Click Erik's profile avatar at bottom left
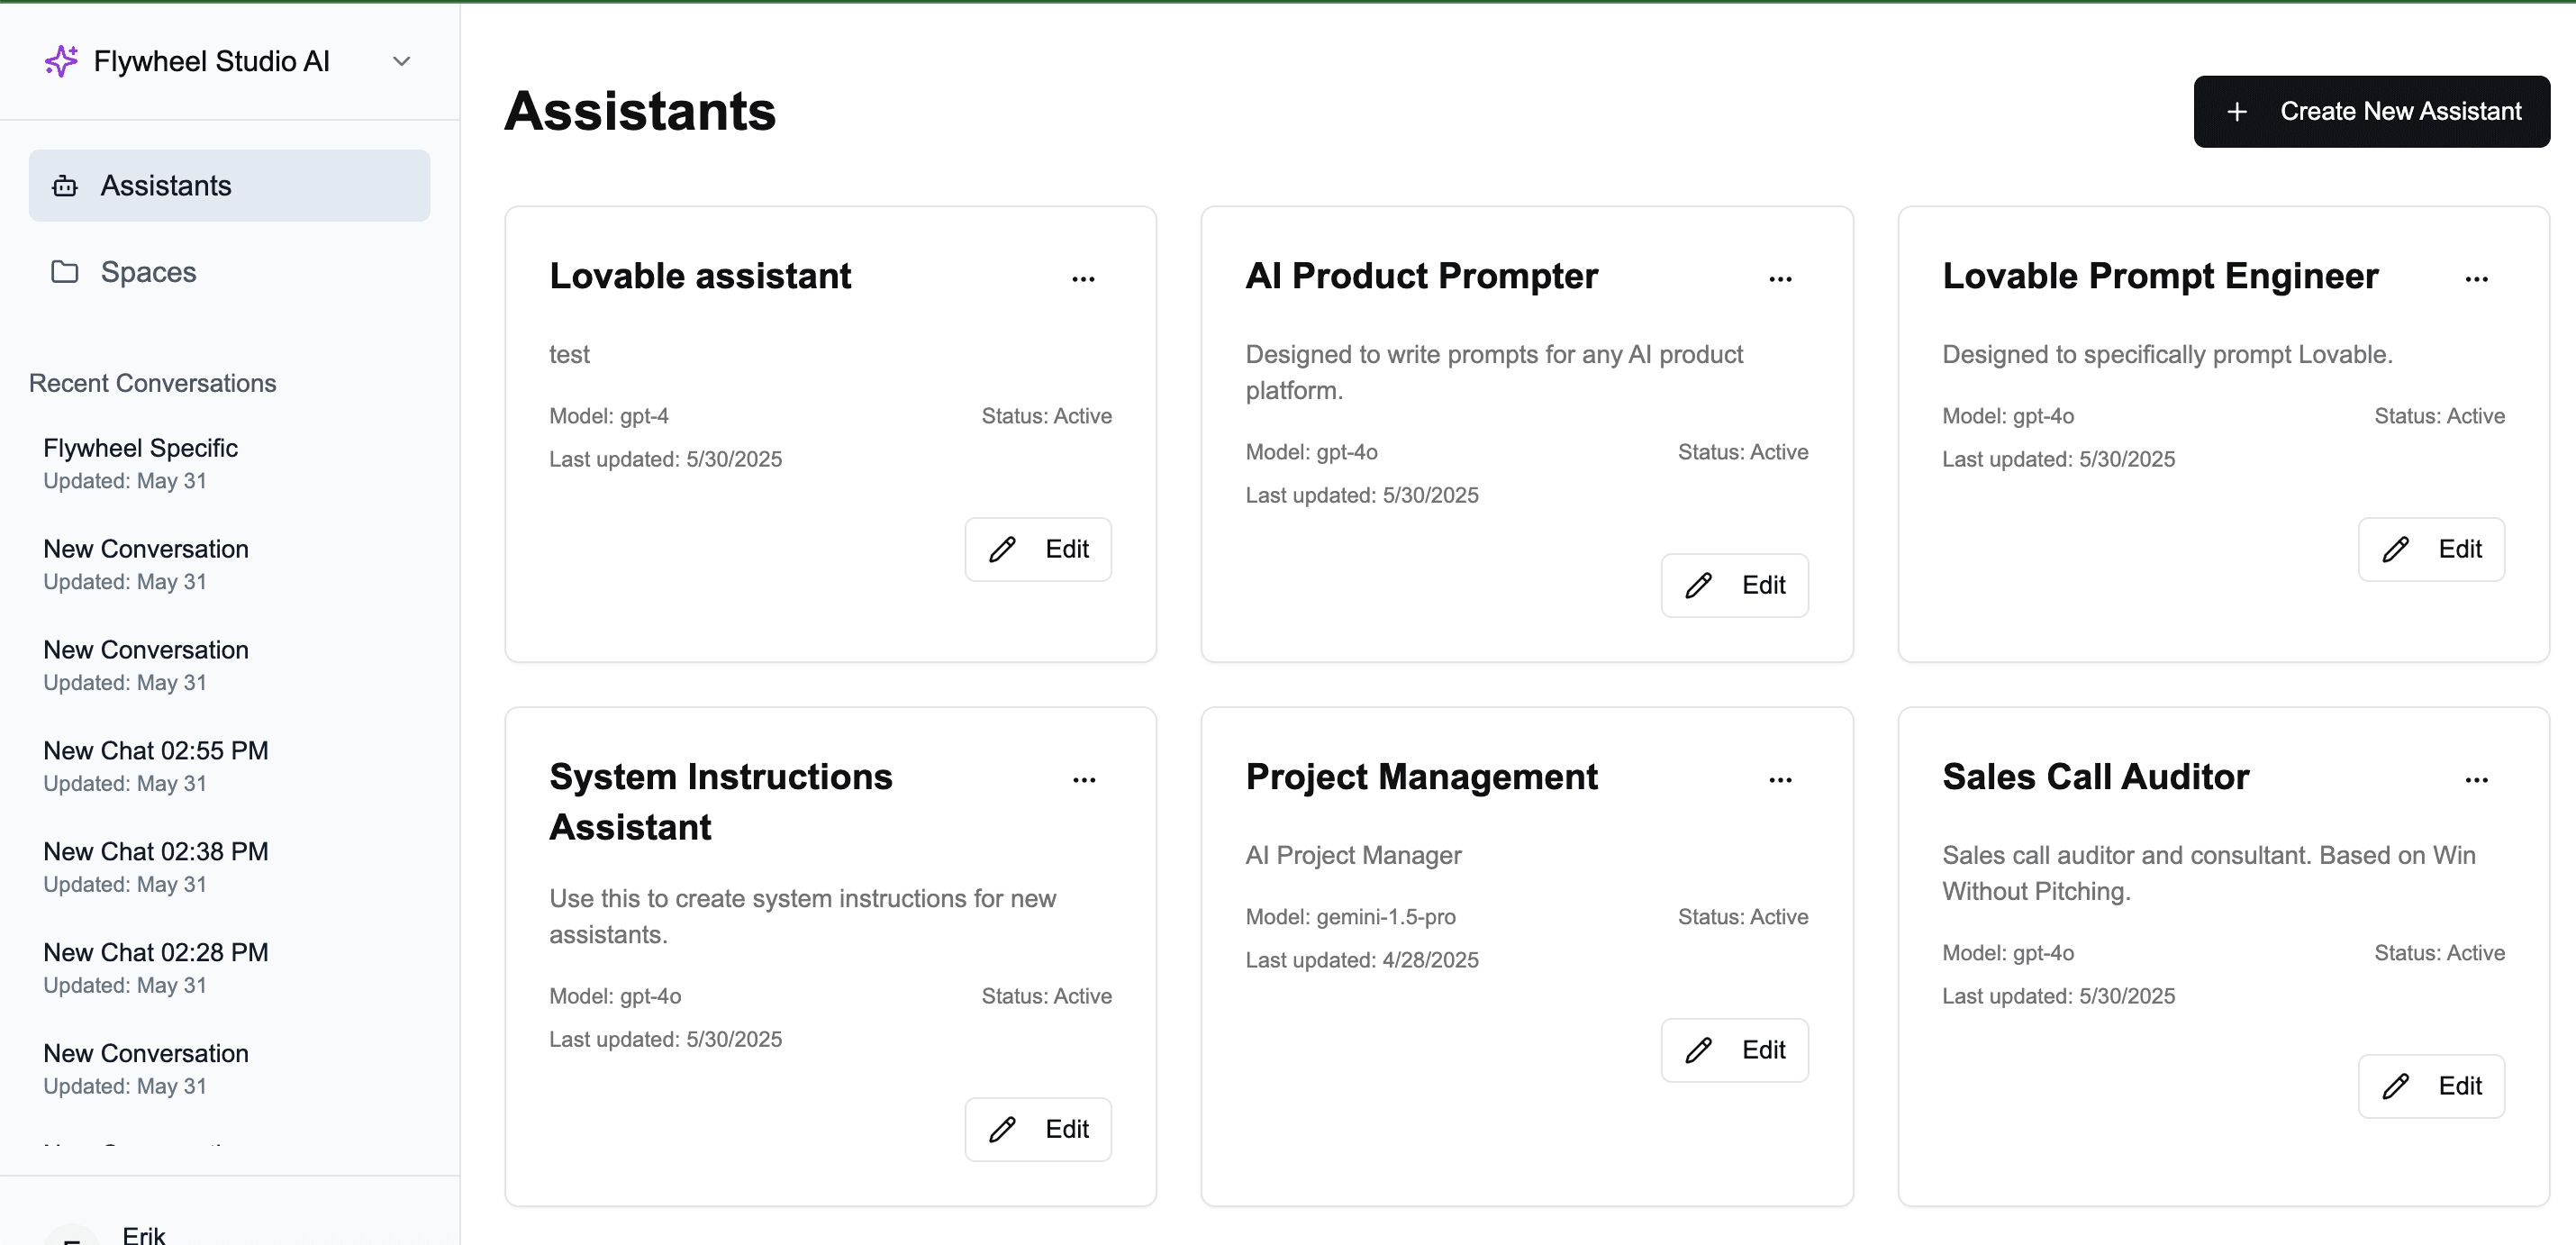This screenshot has width=2576, height=1245. click(x=73, y=1236)
